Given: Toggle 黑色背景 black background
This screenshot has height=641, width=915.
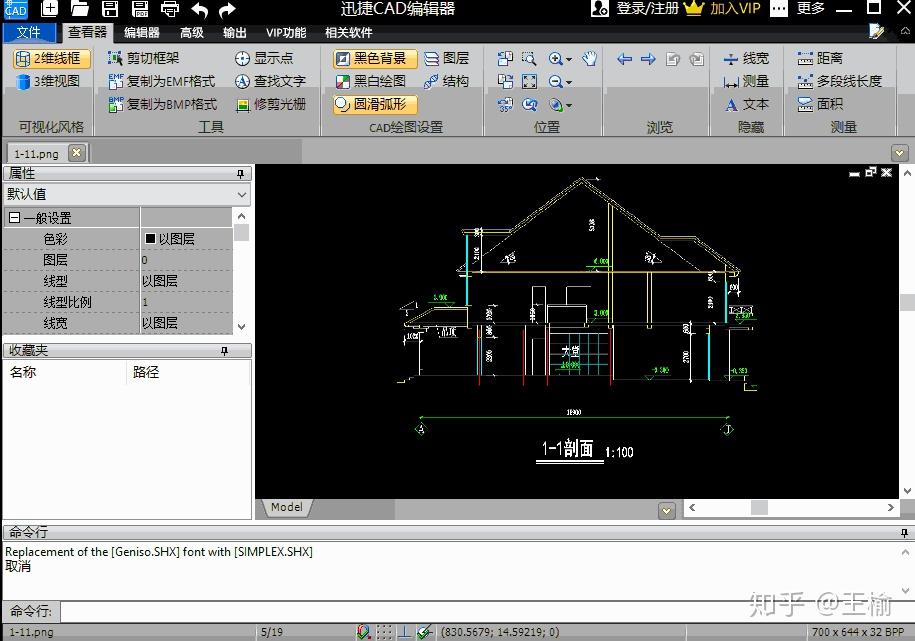Looking at the screenshot, I should click(x=375, y=58).
